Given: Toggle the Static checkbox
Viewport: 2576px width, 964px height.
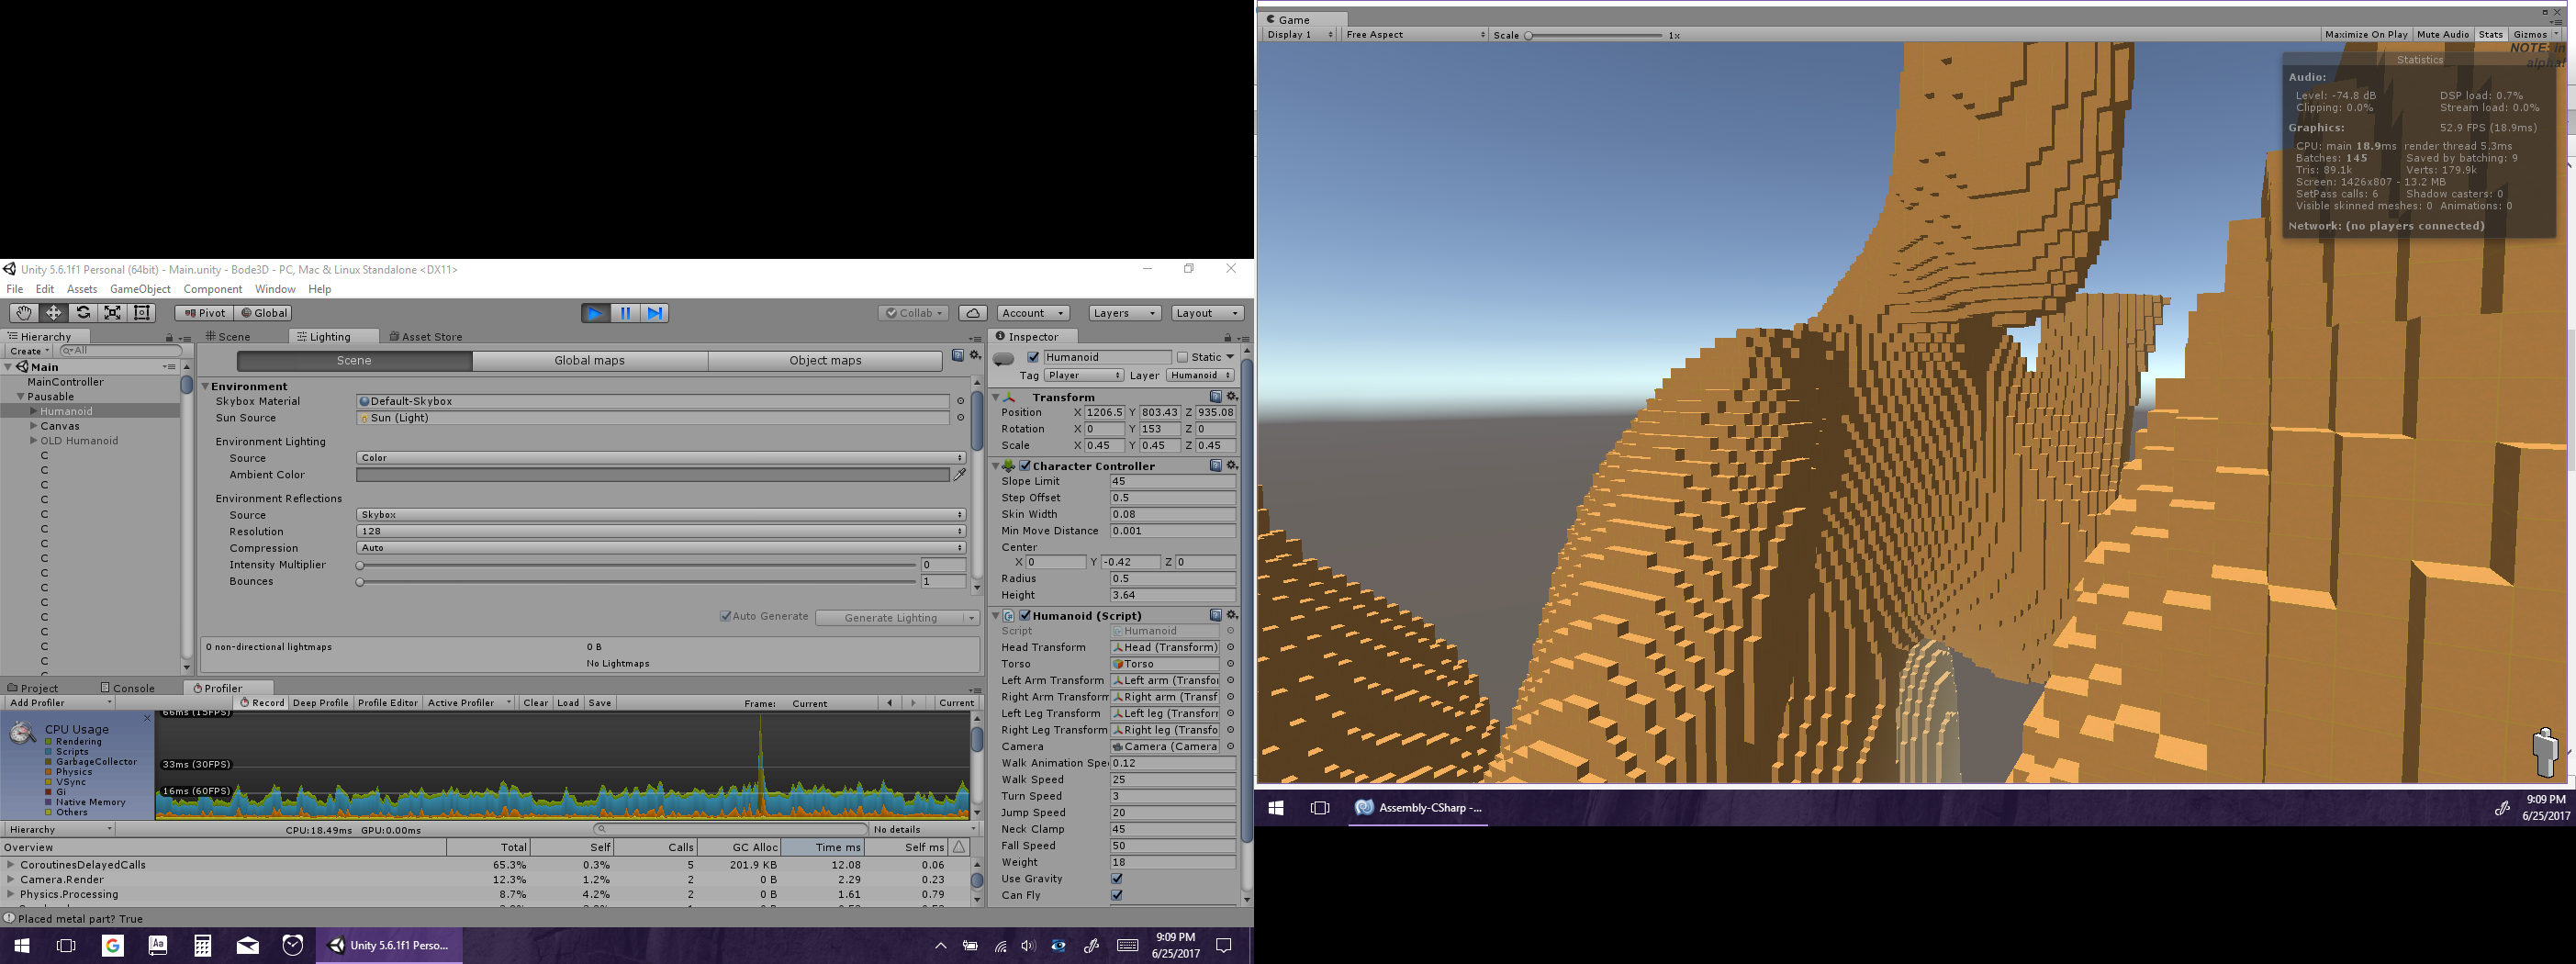Looking at the screenshot, I should [x=1182, y=357].
